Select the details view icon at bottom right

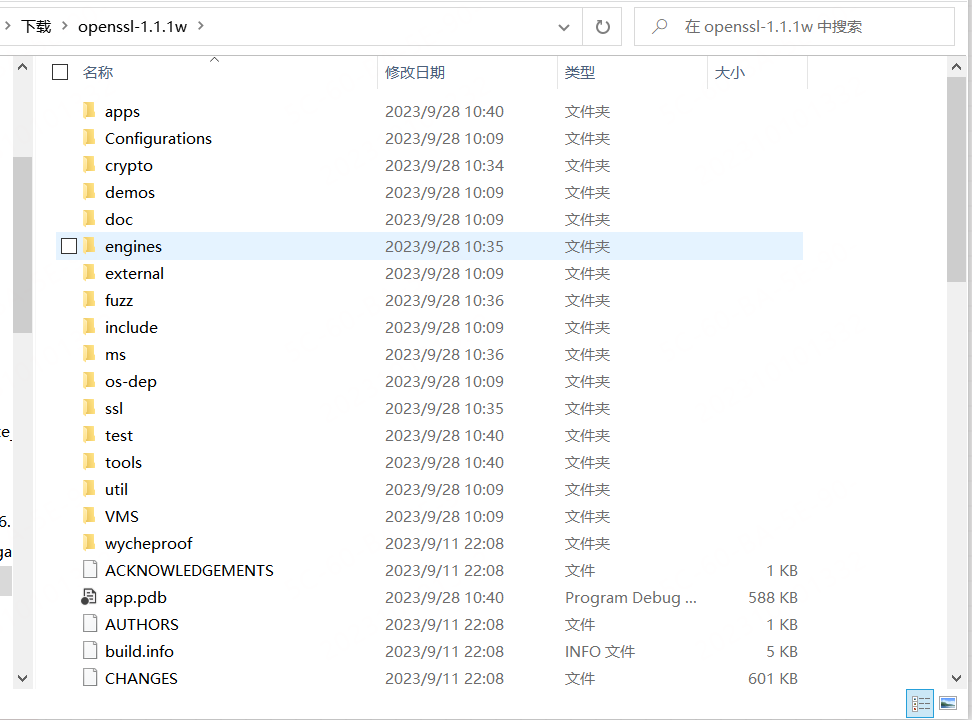coord(919,704)
